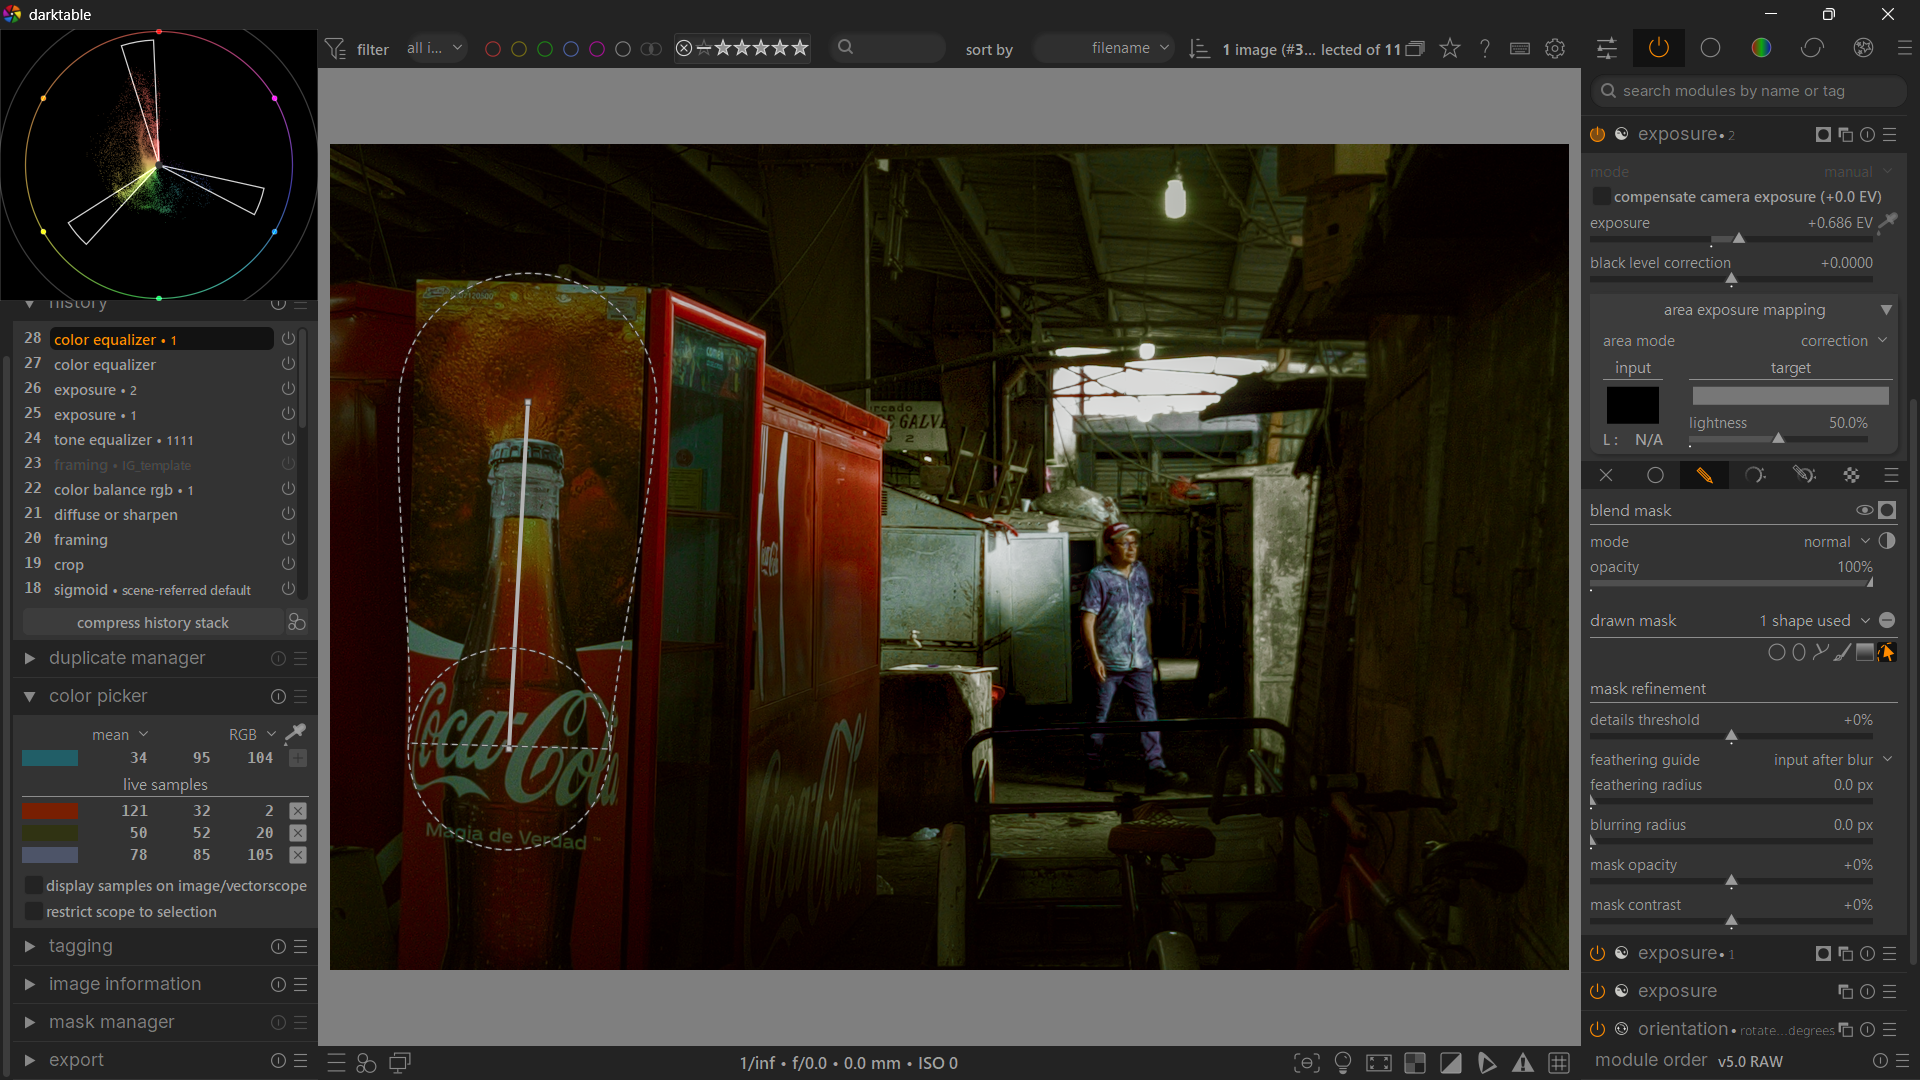Select the uniformly blend mode icon
1920x1080 pixels.
click(1655, 475)
